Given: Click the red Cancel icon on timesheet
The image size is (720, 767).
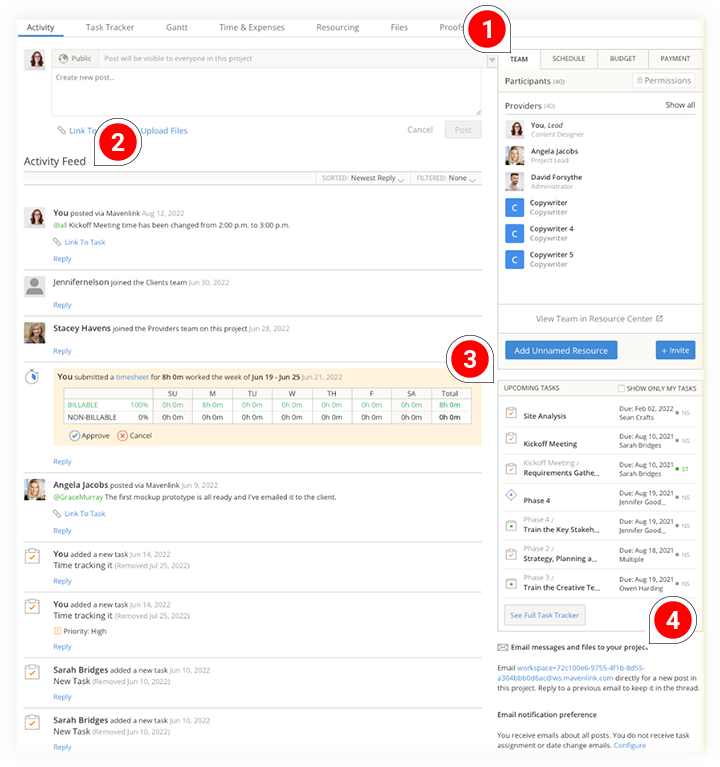Looking at the screenshot, I should (122, 436).
